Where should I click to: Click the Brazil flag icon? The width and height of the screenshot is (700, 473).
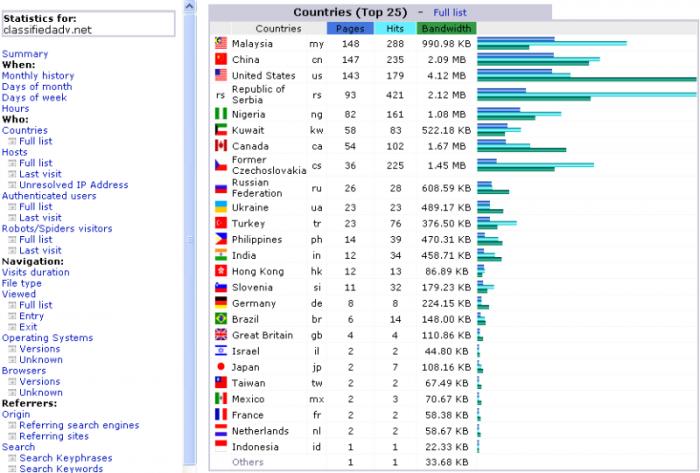(x=221, y=319)
